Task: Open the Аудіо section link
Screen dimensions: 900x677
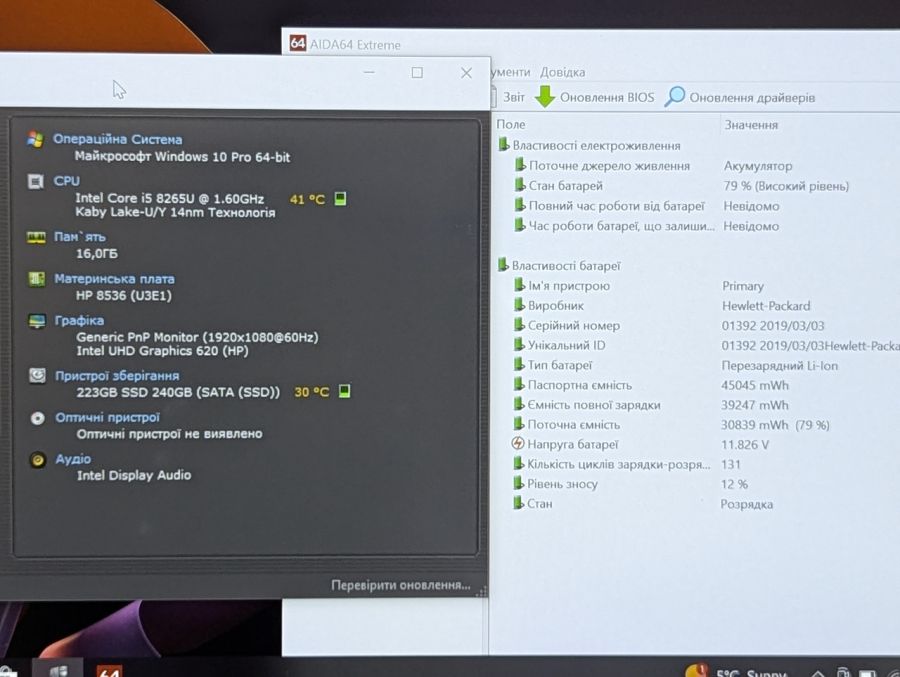Action: (73, 459)
